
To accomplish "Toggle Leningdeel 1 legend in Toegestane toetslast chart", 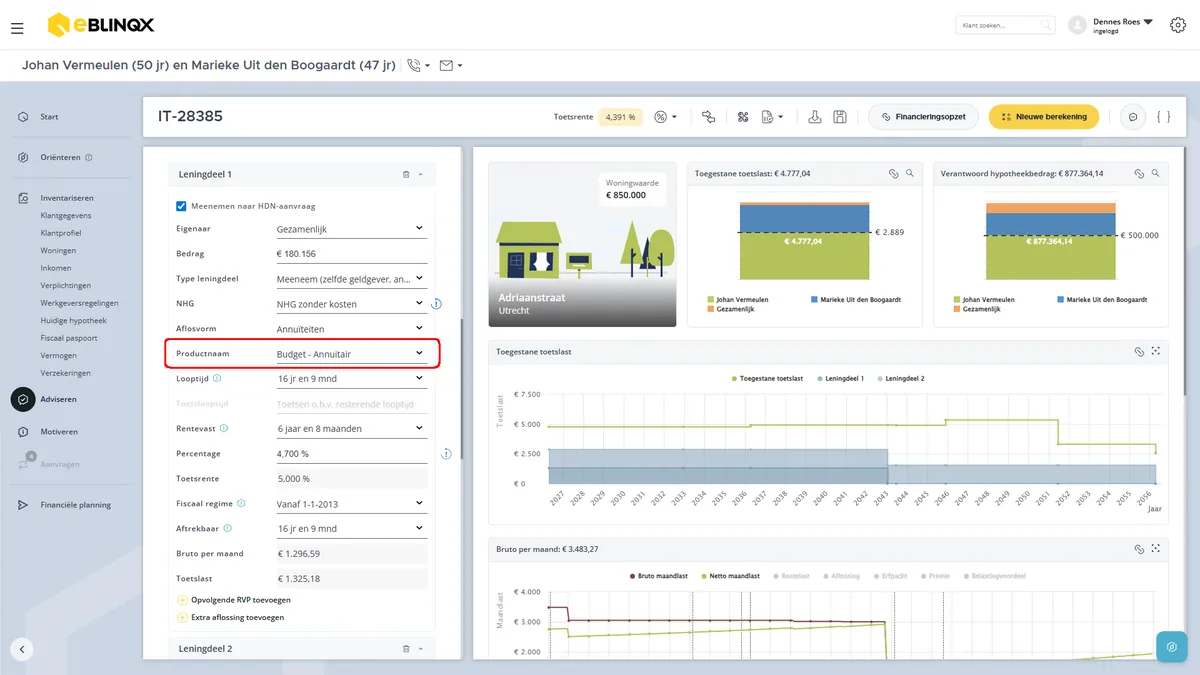I will coord(842,379).
